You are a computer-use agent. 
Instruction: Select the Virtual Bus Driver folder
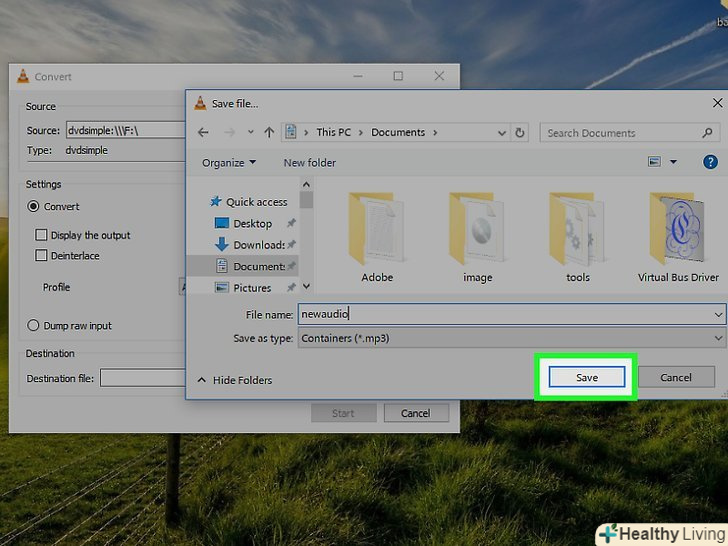678,237
